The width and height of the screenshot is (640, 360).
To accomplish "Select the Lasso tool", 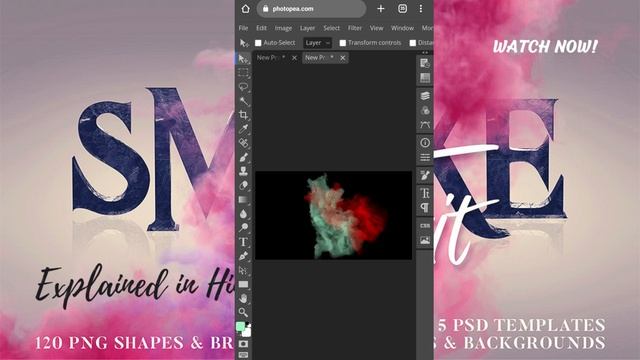I will pyautogui.click(x=243, y=87).
